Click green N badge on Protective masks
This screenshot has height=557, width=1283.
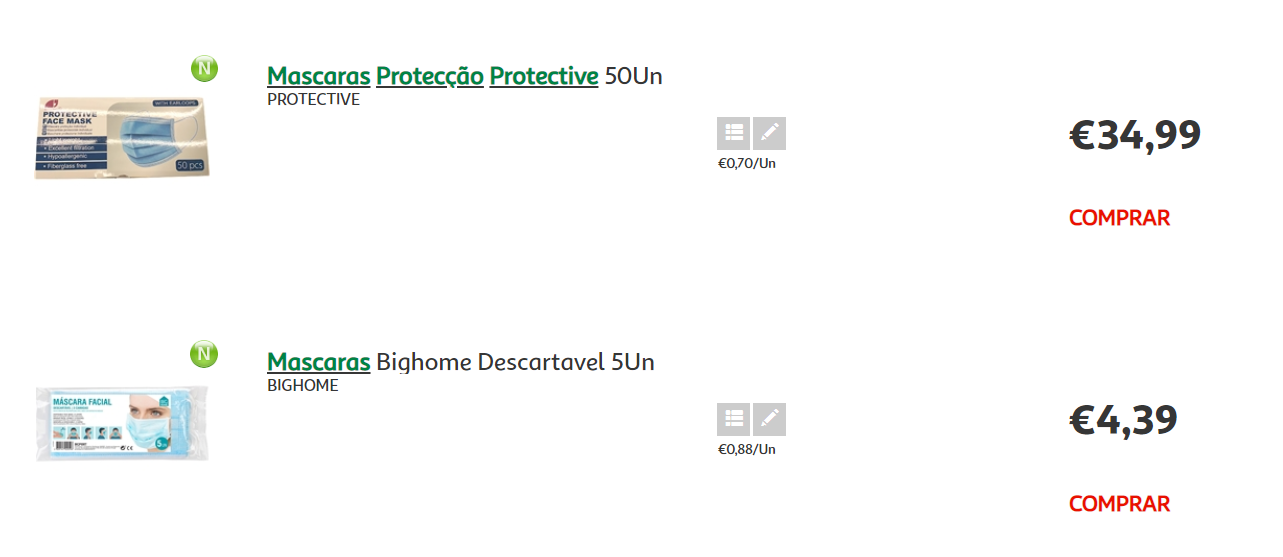coord(204,69)
